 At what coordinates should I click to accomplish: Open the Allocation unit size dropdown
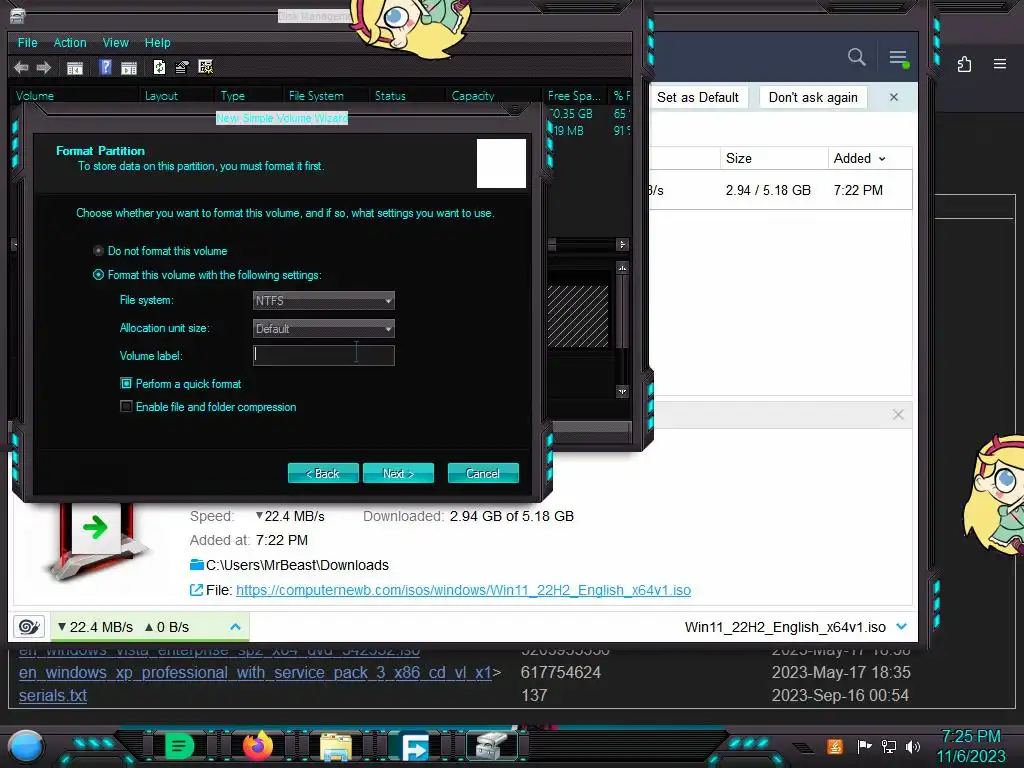(324, 328)
